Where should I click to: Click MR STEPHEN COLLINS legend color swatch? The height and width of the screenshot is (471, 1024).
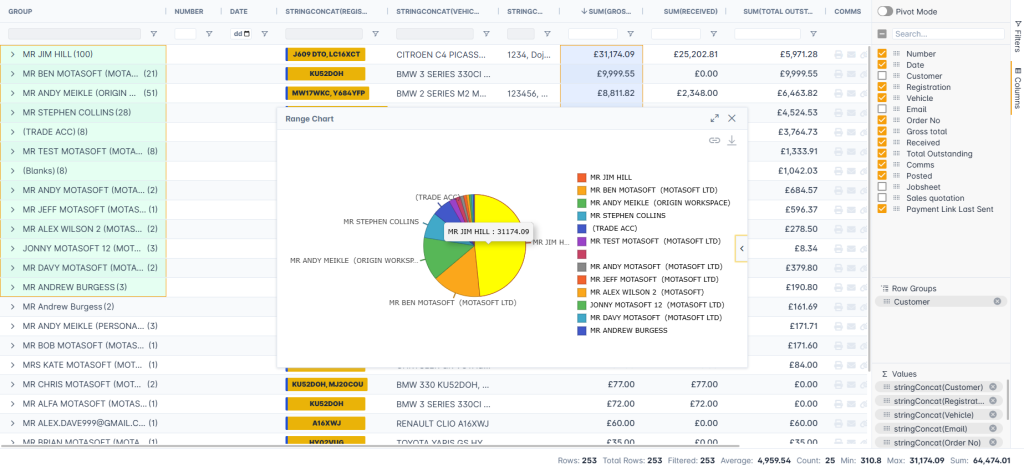tap(582, 216)
